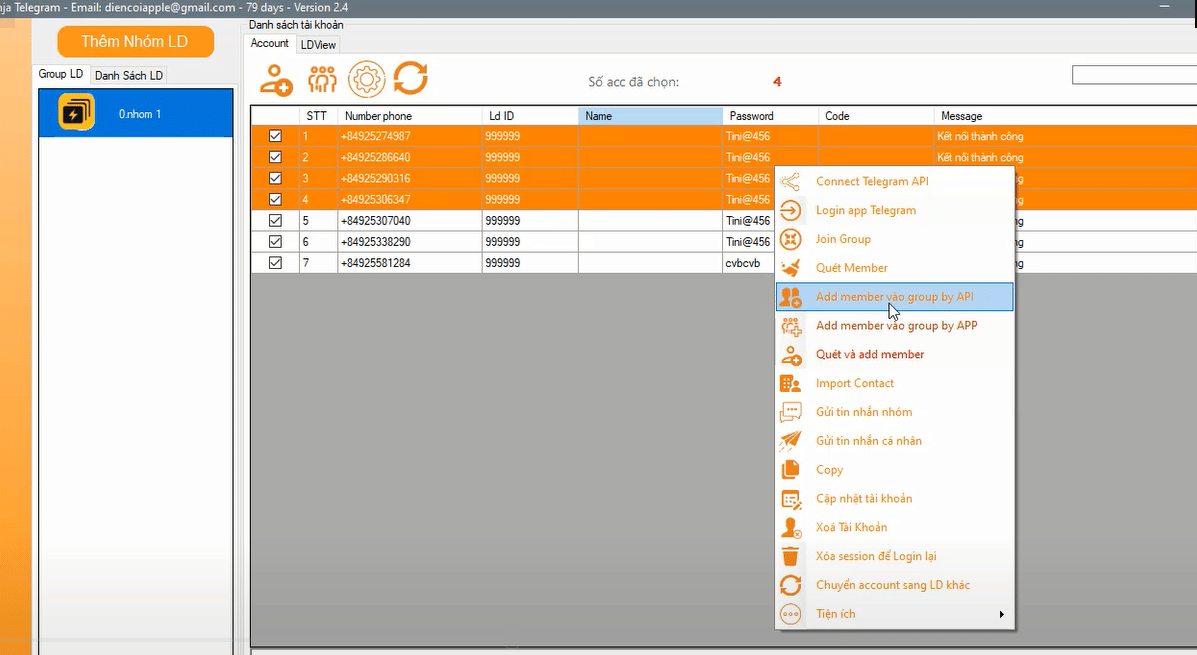Image resolution: width=1197 pixels, height=655 pixels.
Task: Click the paper plane Gửi tin nhắn cá nhân icon
Action: pos(790,441)
